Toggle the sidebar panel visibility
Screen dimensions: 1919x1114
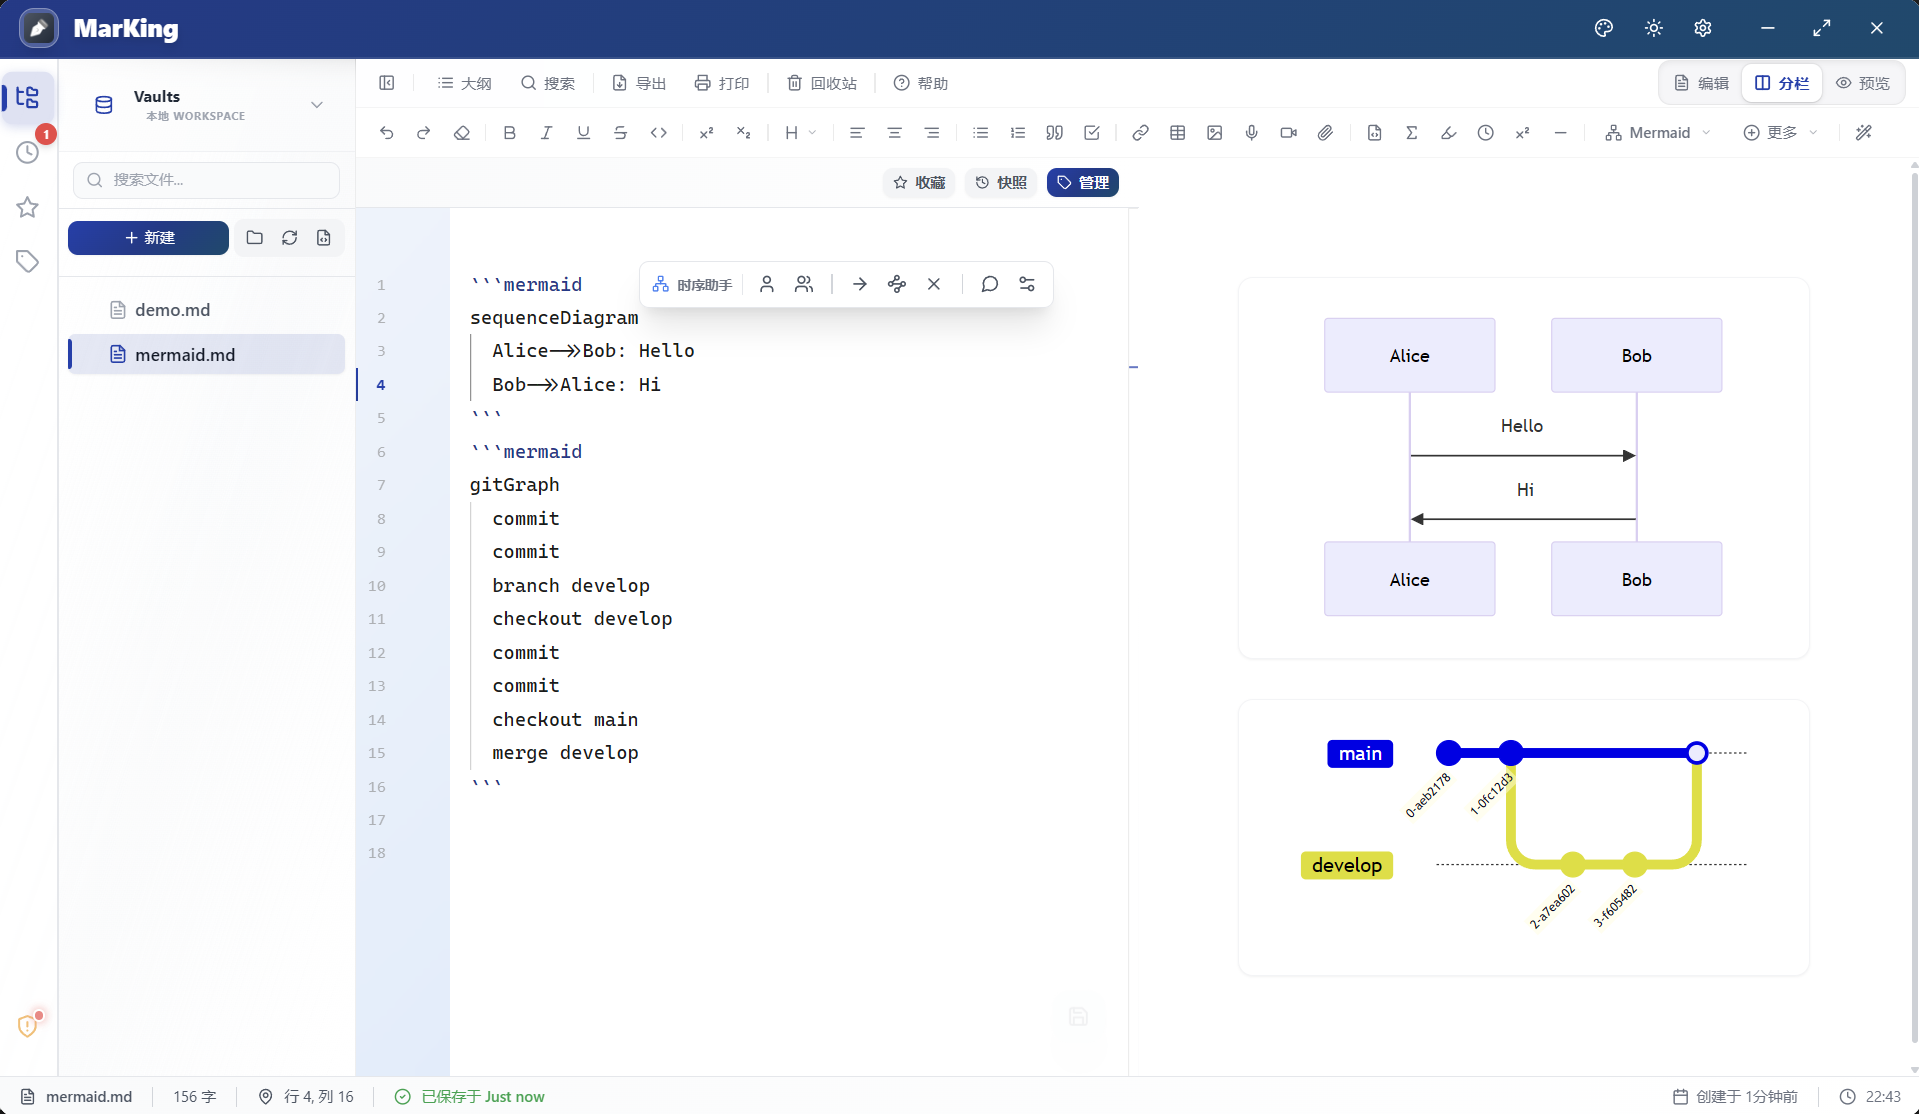click(x=387, y=83)
